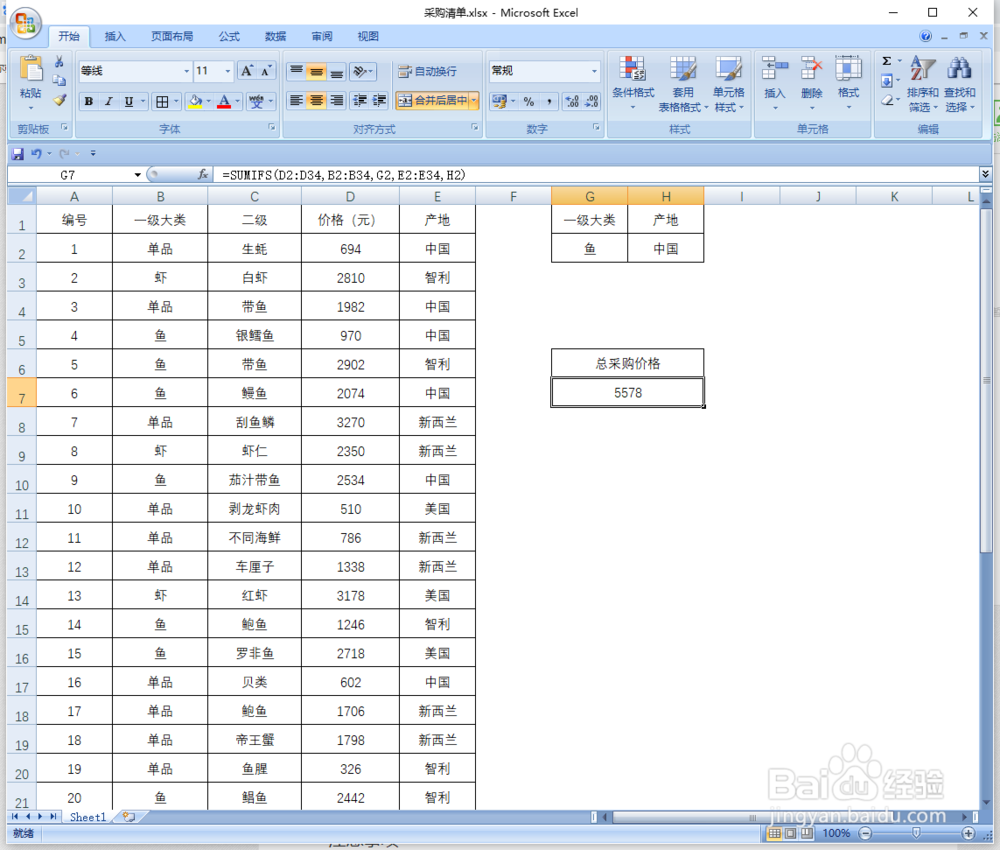1000x850 pixels.
Task: Align text to top
Action: click(297, 71)
